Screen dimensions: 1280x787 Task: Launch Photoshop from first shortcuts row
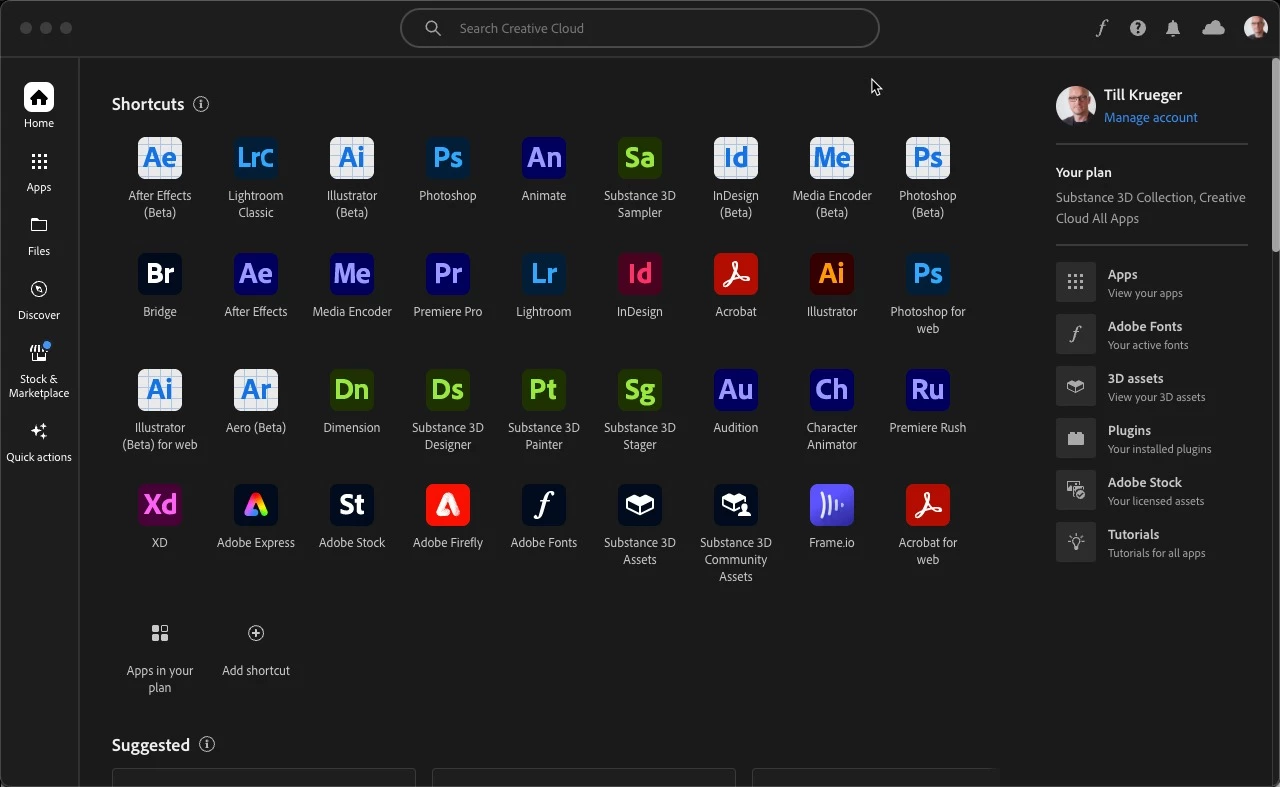click(448, 158)
